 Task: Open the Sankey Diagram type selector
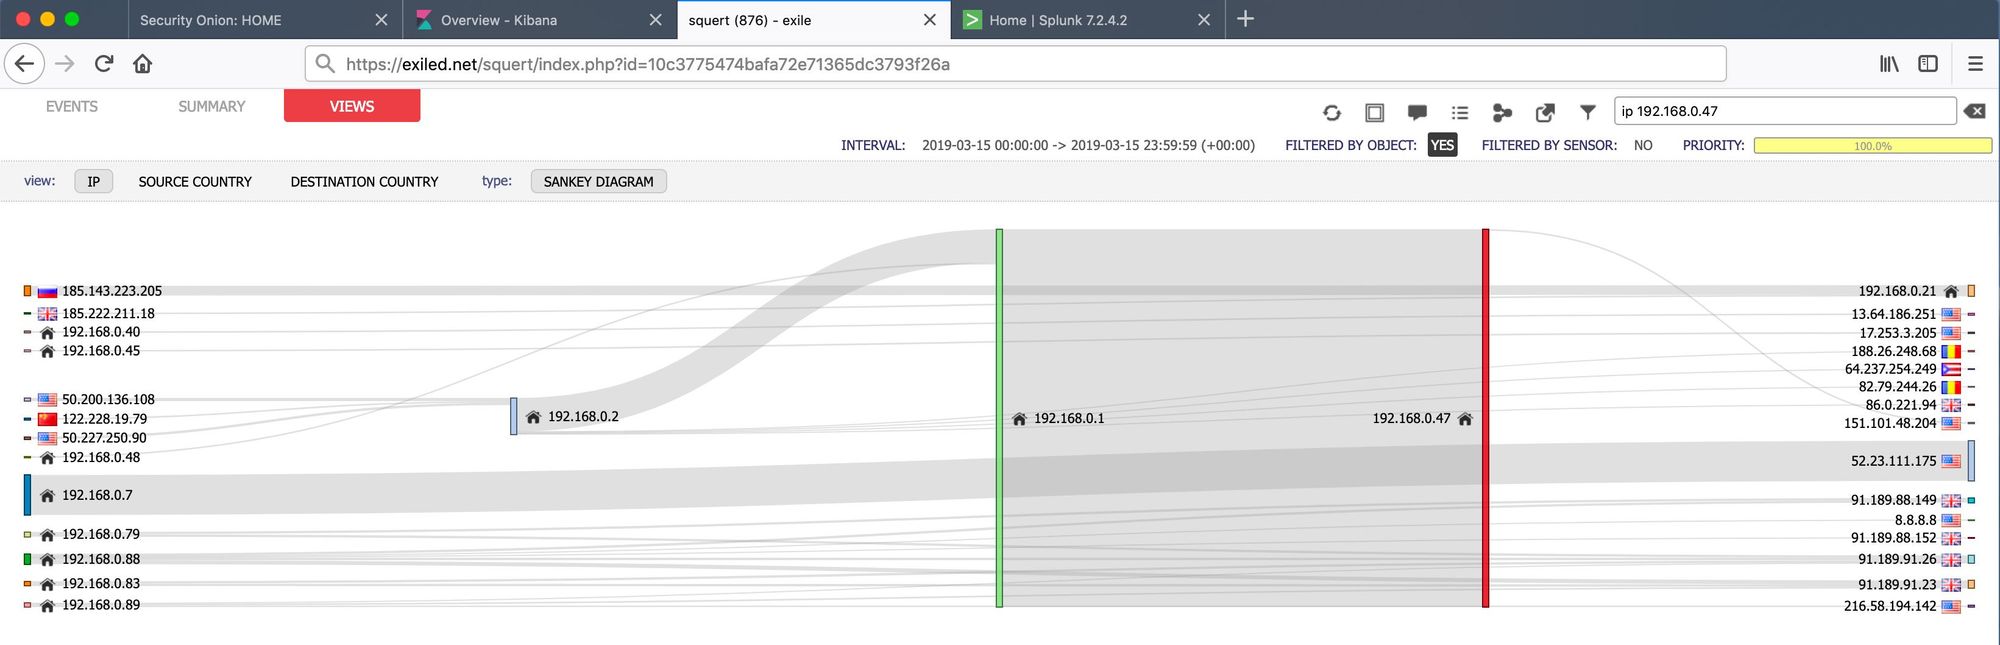pyautogui.click(x=598, y=181)
